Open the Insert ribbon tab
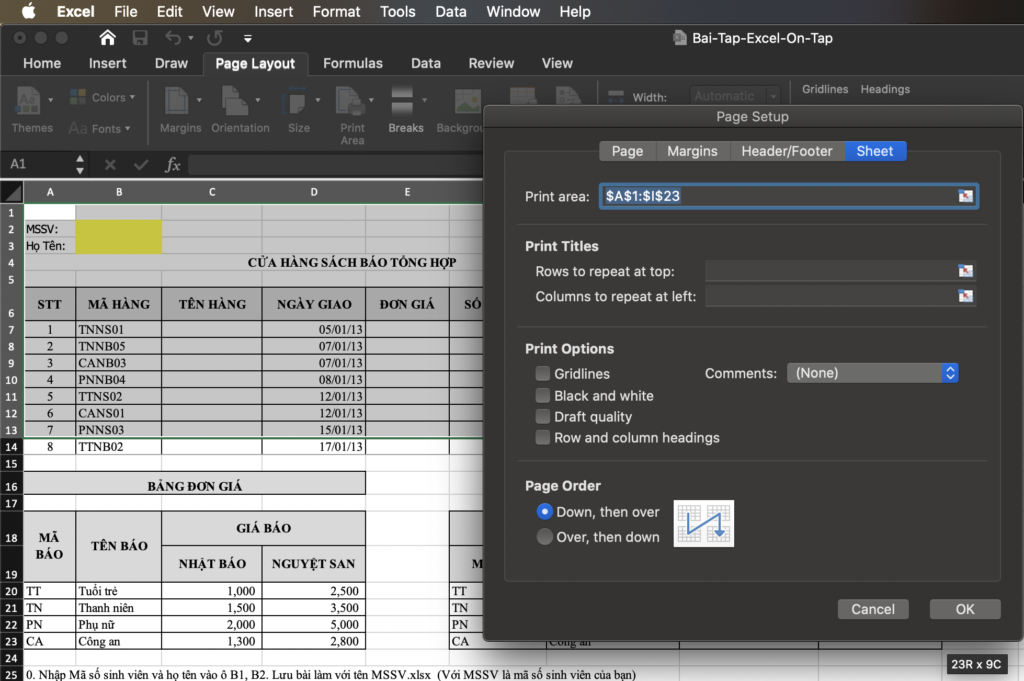The width and height of the screenshot is (1024, 681). tap(108, 63)
